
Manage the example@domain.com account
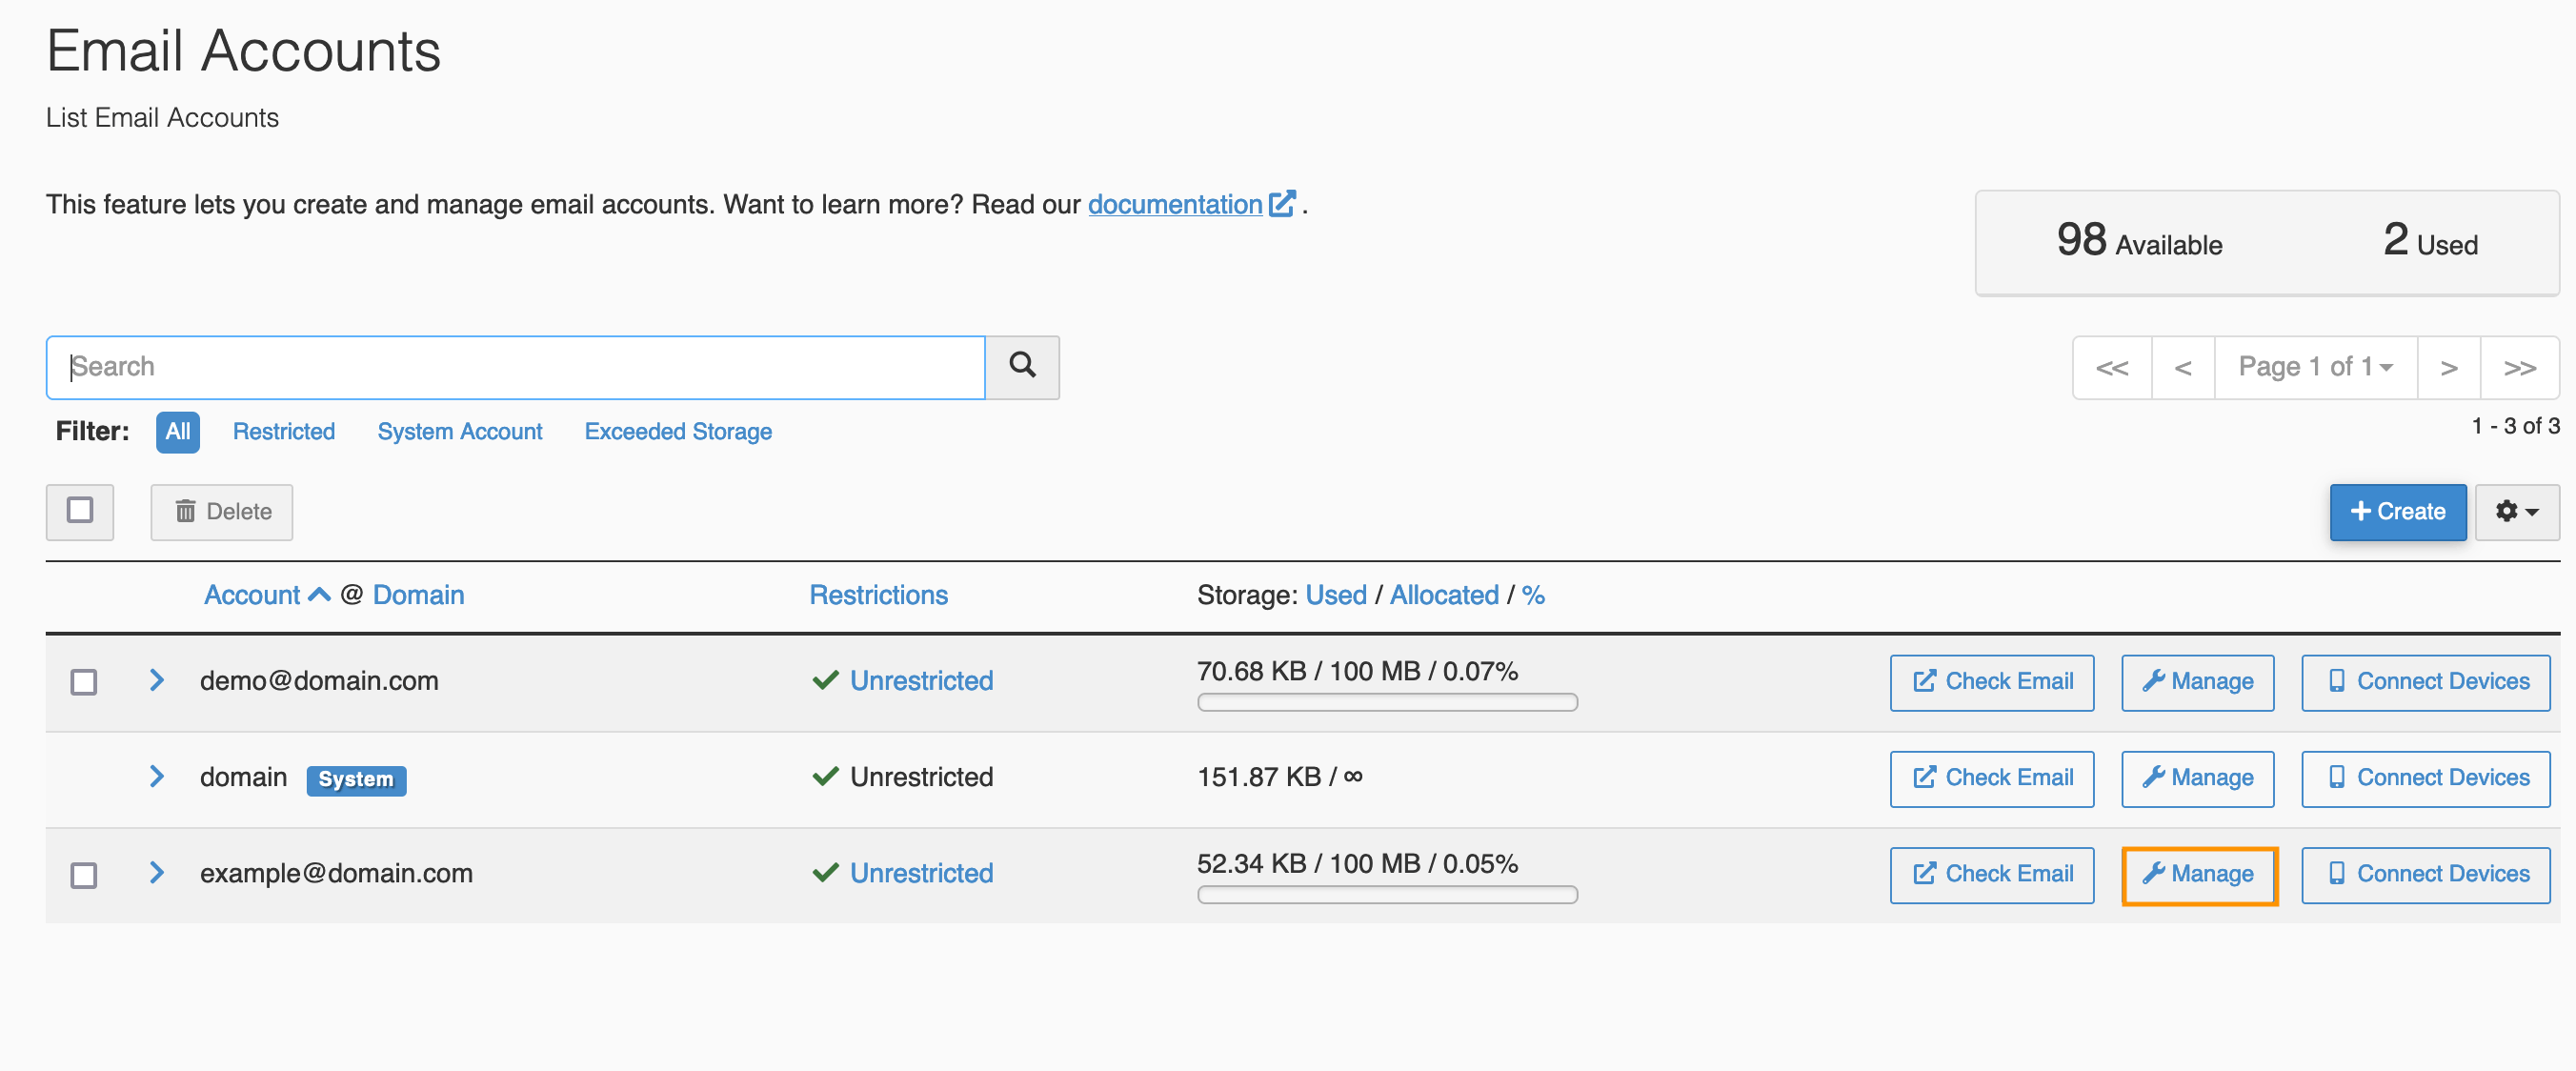[x=2198, y=874]
